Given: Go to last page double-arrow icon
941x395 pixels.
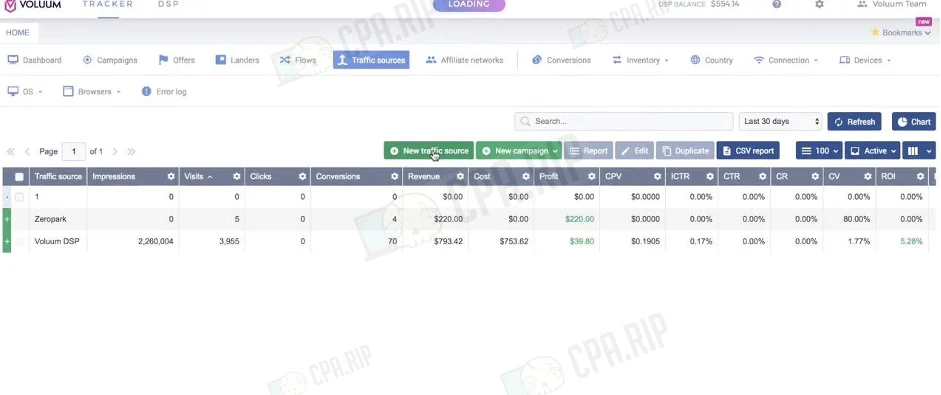Looking at the screenshot, I should click(131, 152).
